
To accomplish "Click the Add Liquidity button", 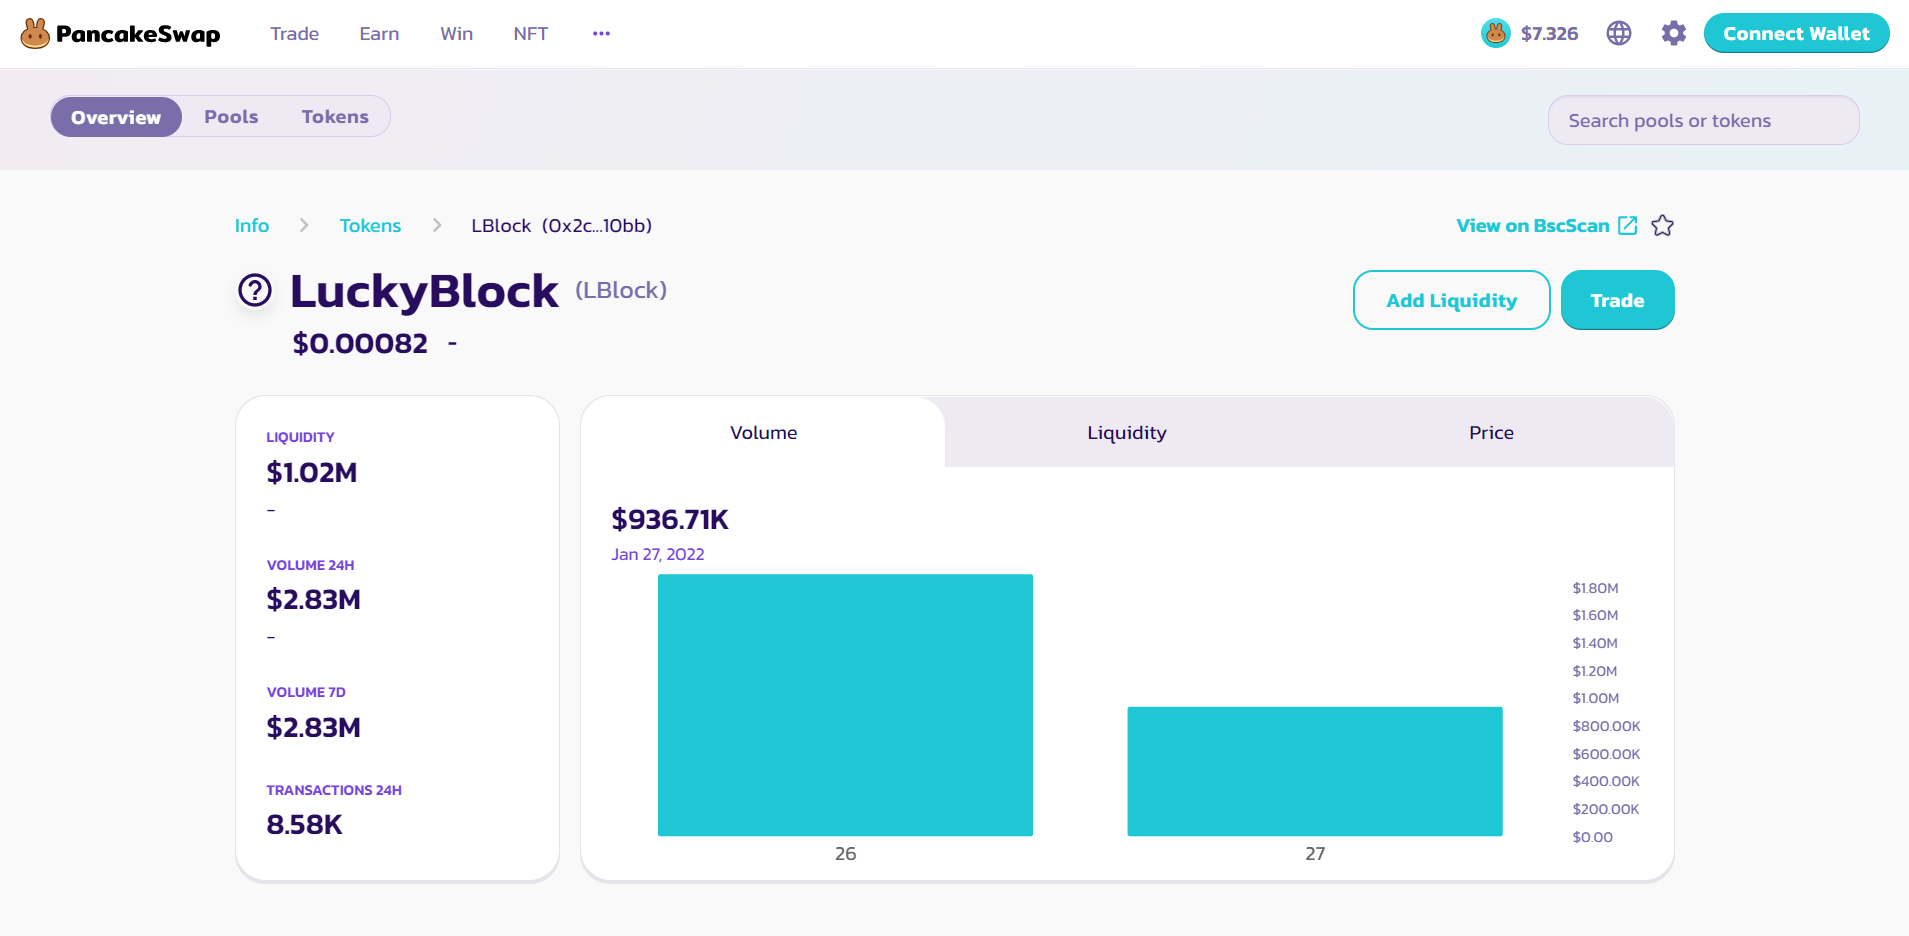I will (1451, 300).
